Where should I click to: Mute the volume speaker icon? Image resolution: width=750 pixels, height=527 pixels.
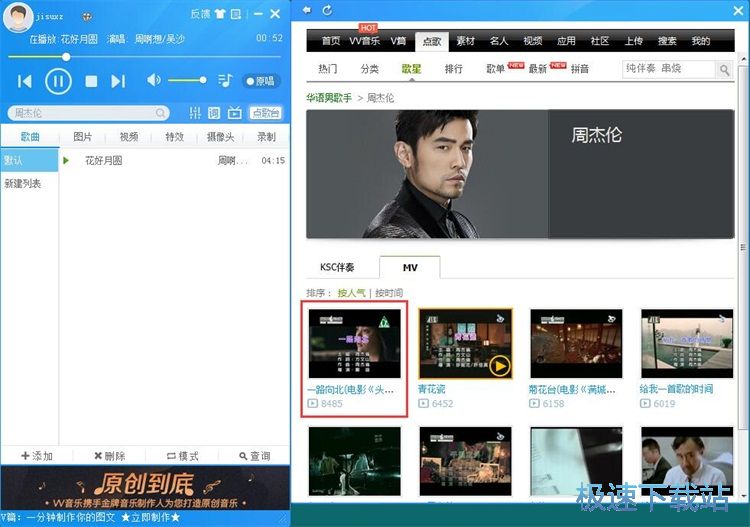153,80
